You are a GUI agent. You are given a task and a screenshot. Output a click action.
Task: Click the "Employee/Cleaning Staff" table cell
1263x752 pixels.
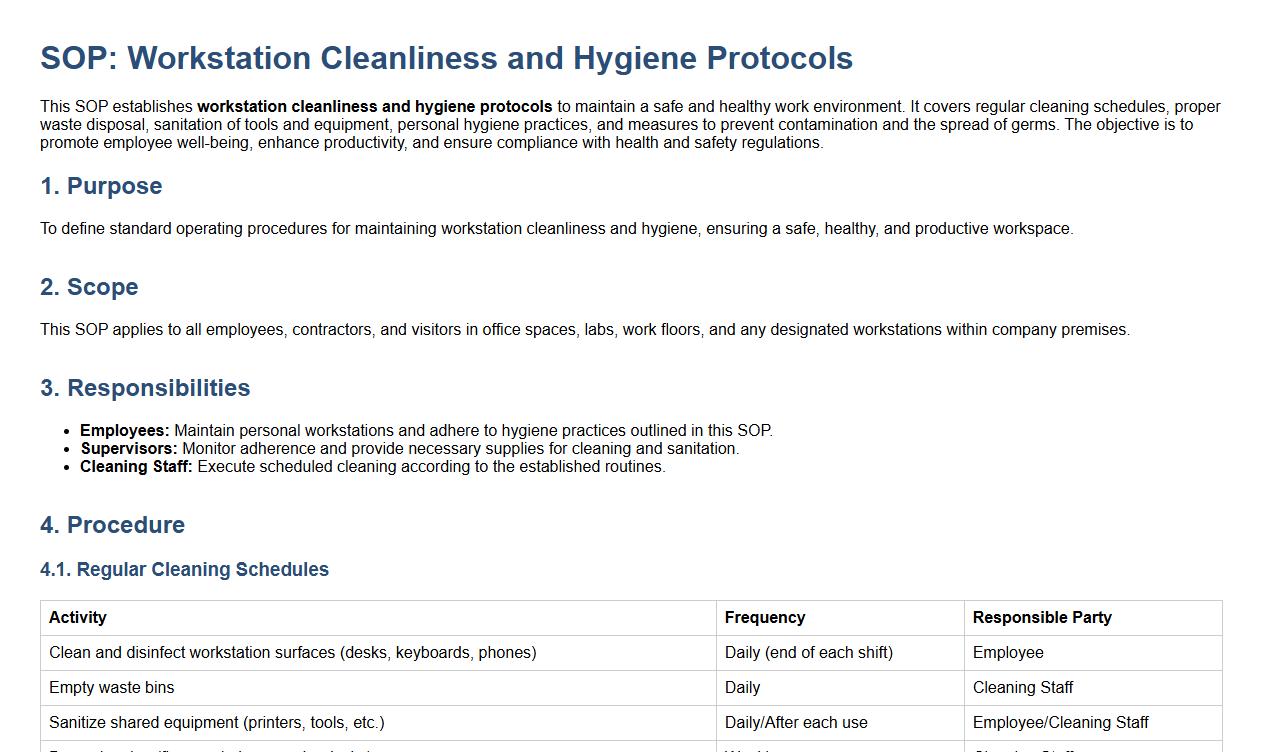click(x=1060, y=723)
